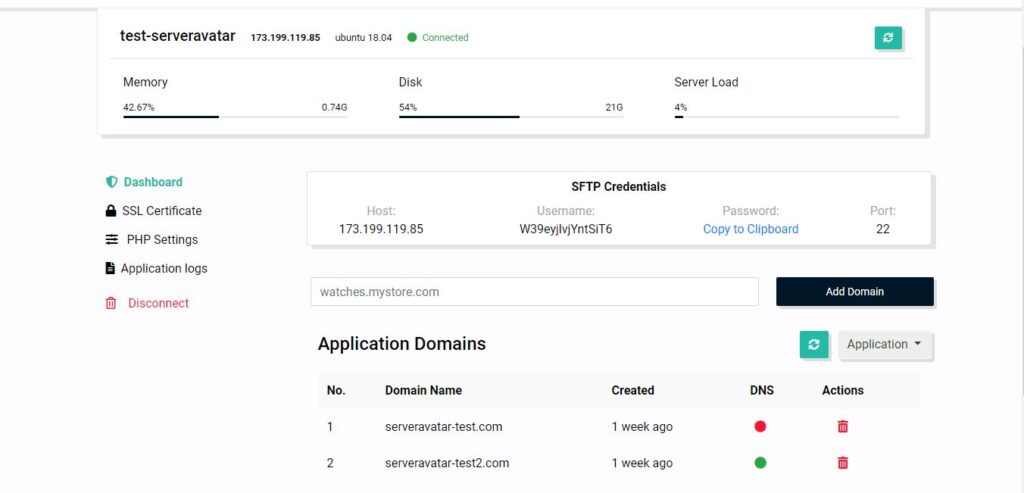Image resolution: width=1024 pixels, height=493 pixels.
Task: Select the SFTP port value 22
Action: [x=882, y=229]
